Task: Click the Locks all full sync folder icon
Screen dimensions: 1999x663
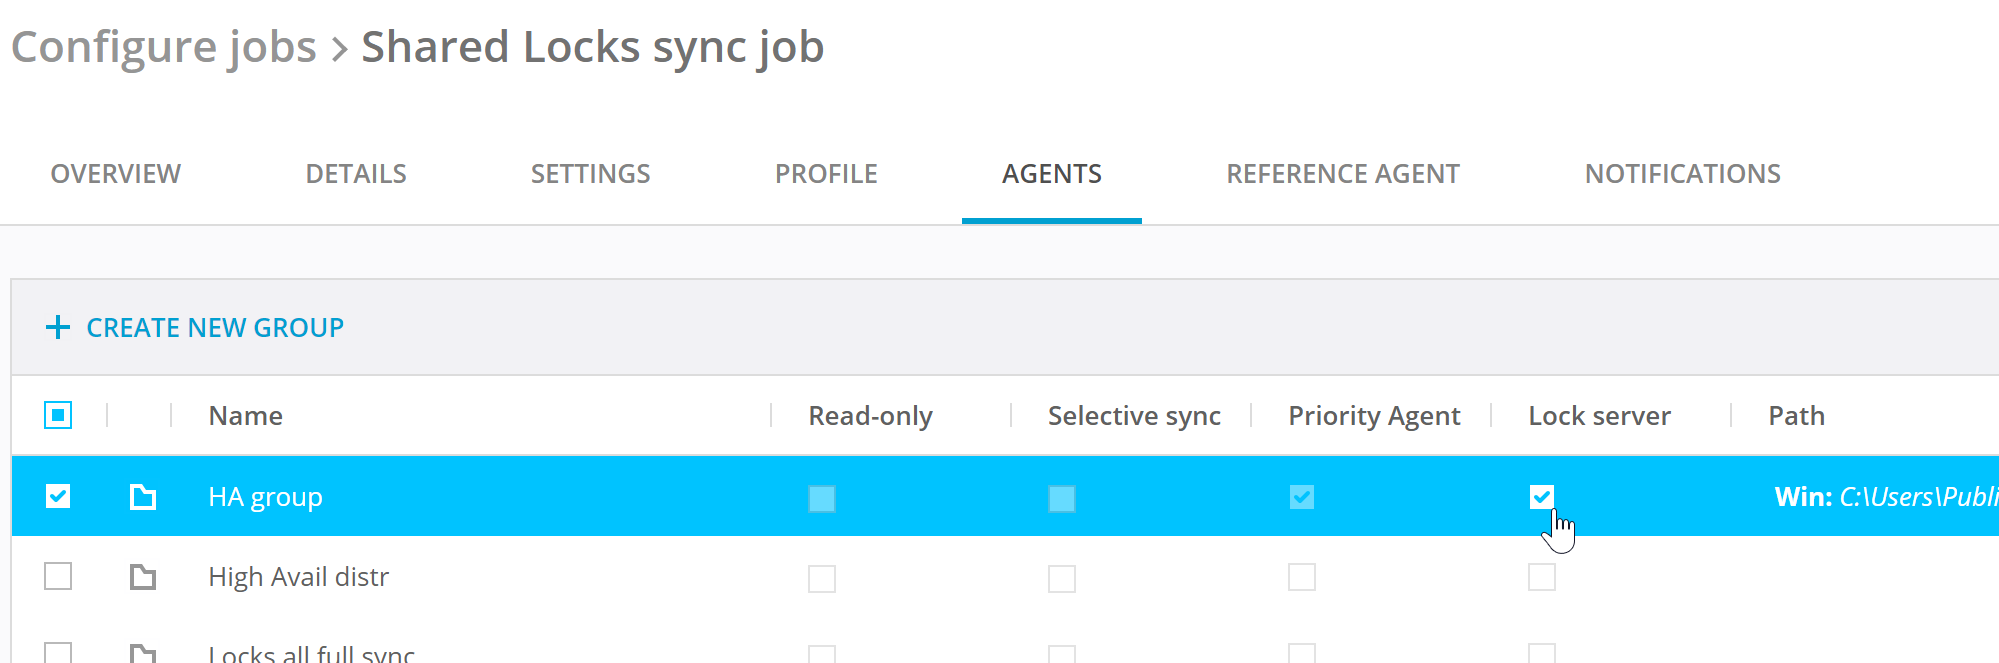Action: [x=143, y=653]
